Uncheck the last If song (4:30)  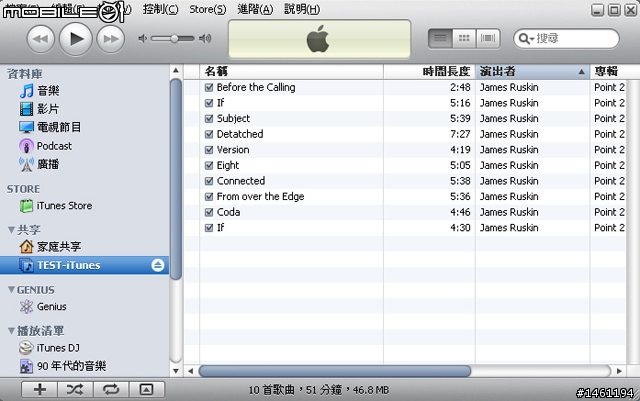(x=209, y=228)
